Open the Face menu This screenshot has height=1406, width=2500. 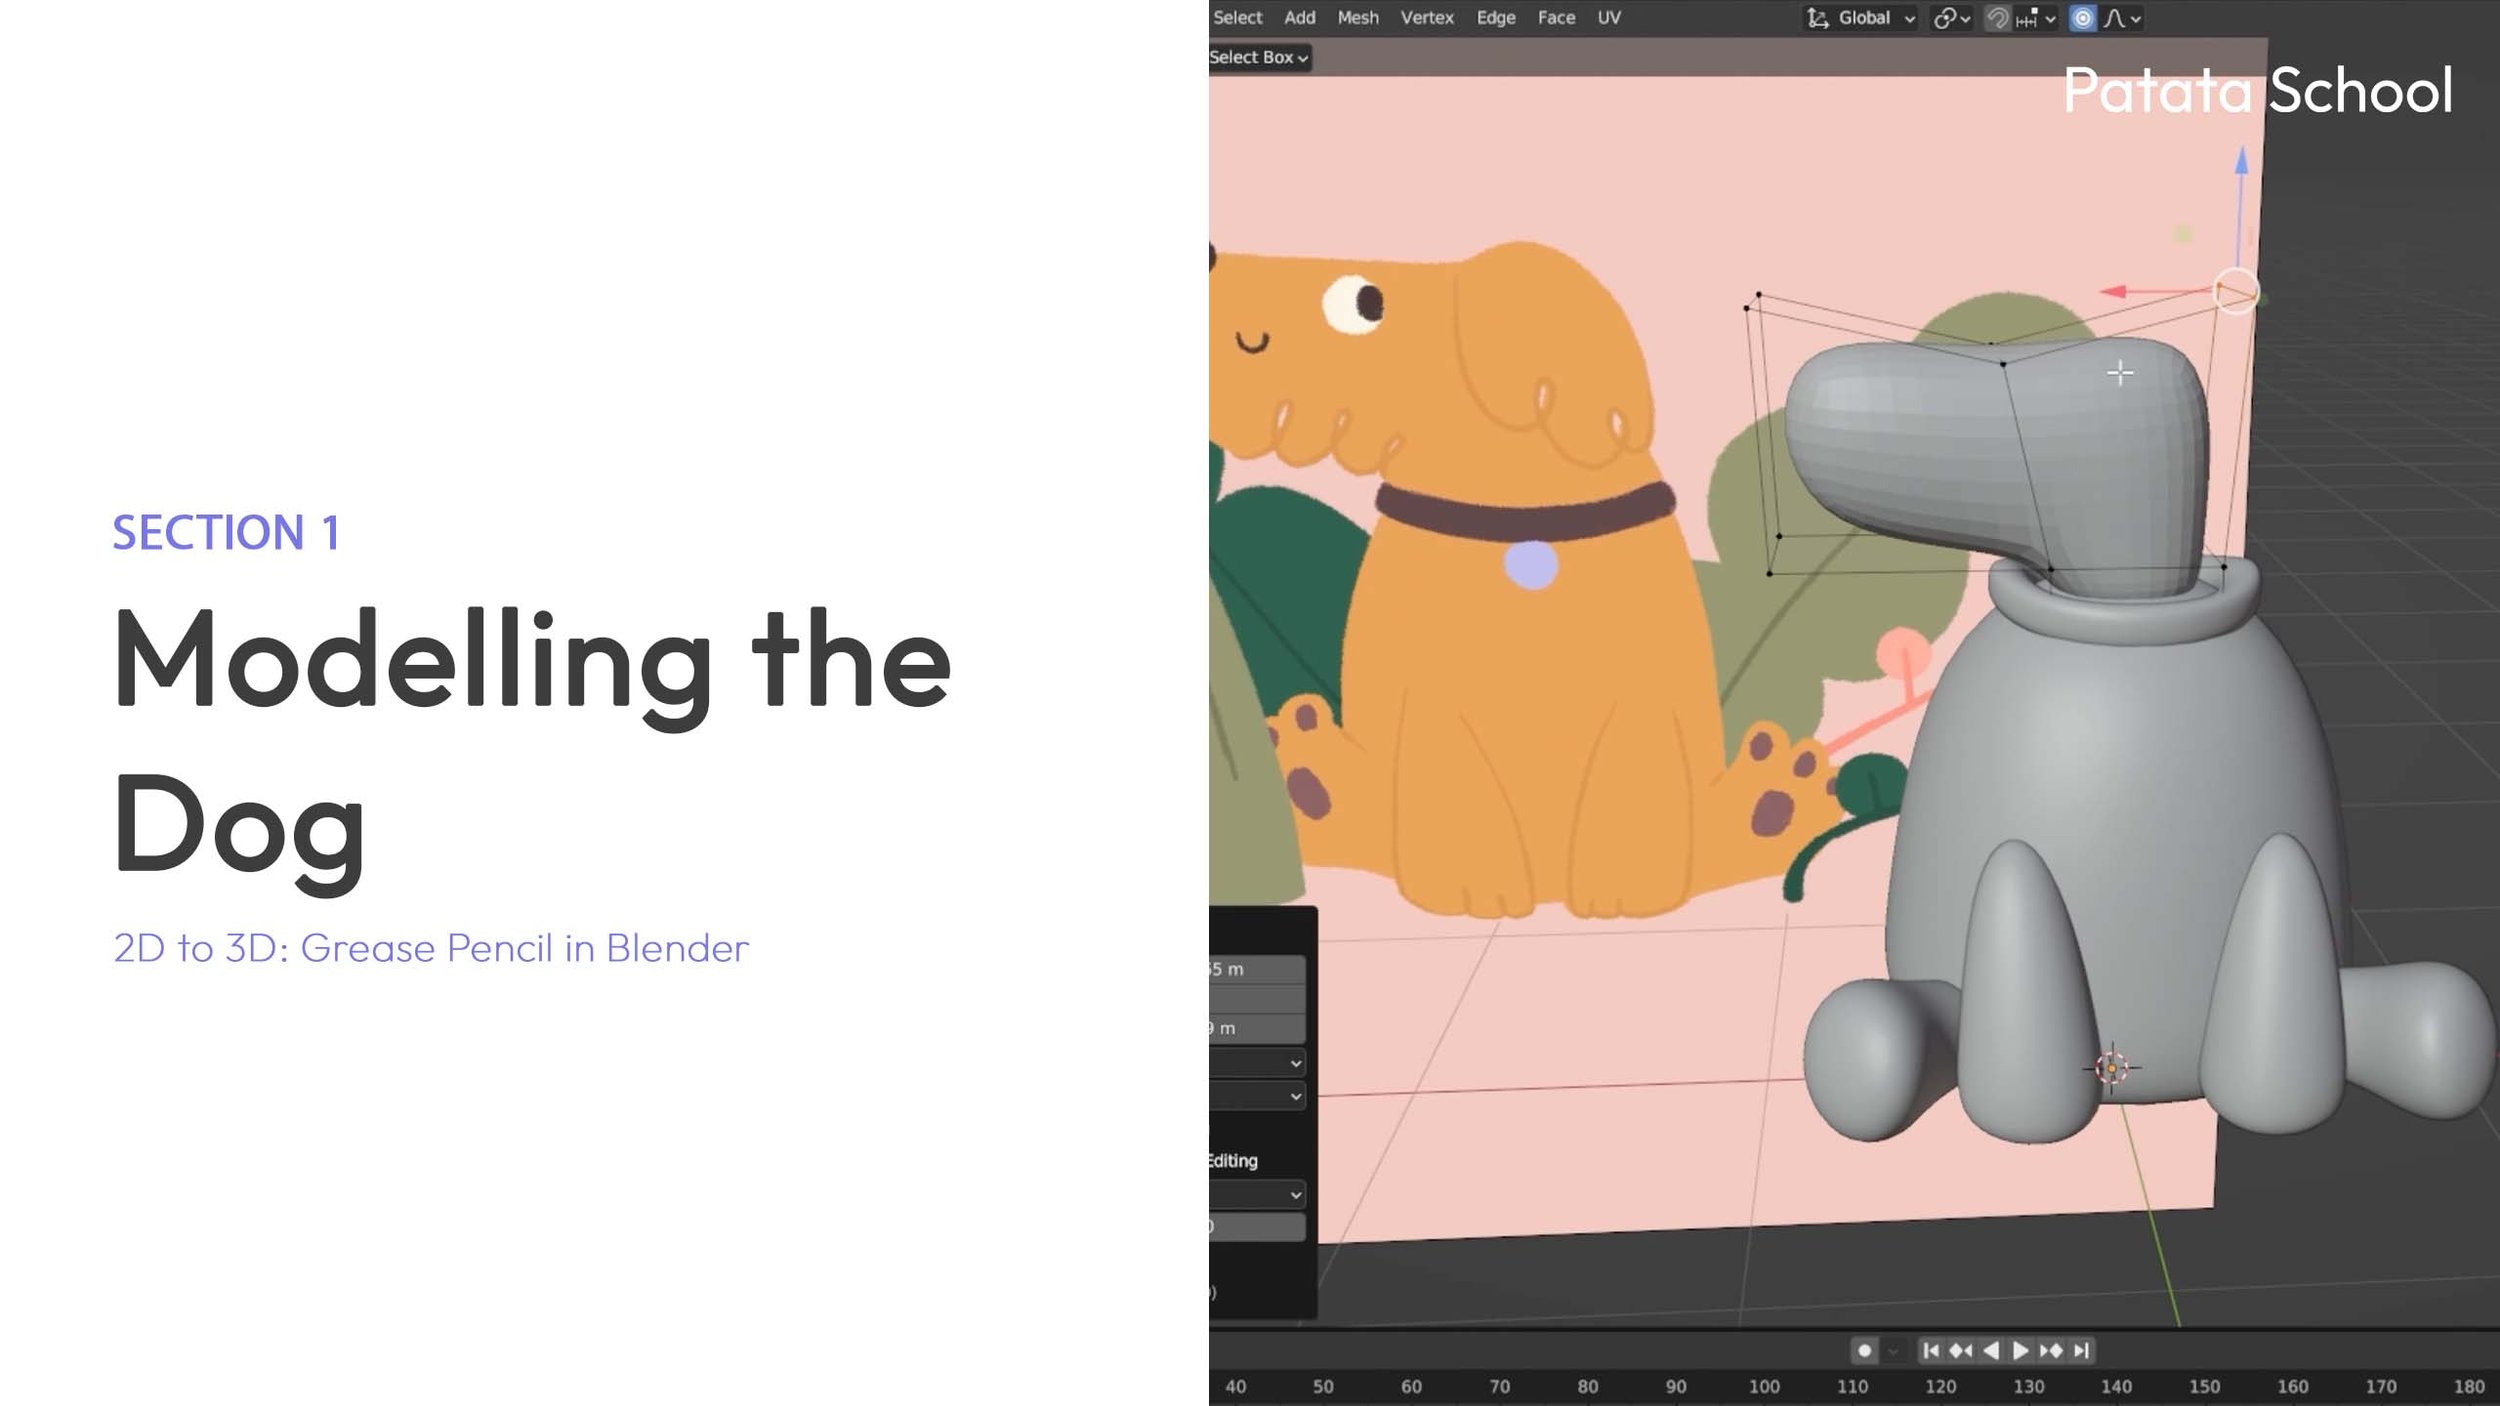(x=1556, y=18)
